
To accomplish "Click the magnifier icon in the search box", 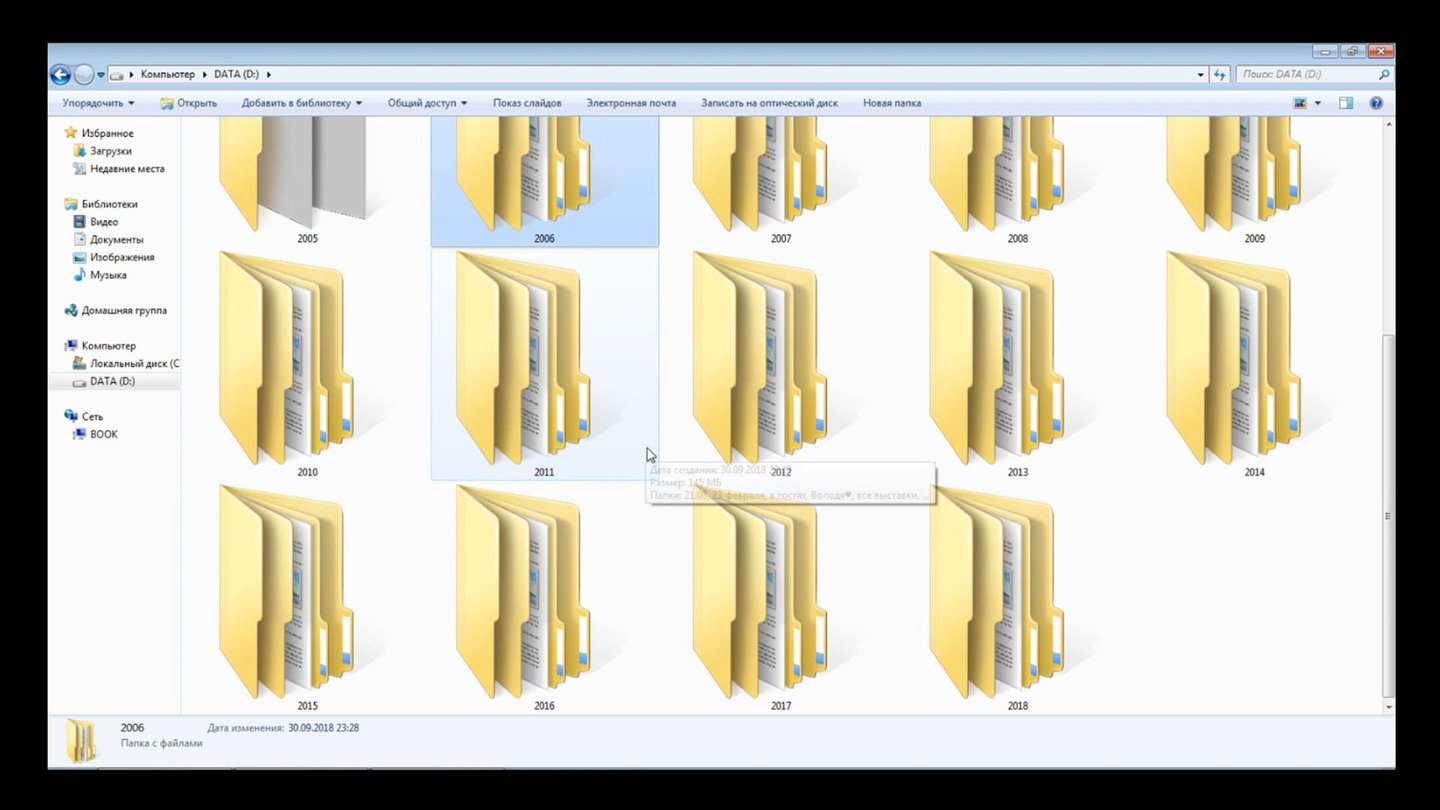I will coord(1384,75).
